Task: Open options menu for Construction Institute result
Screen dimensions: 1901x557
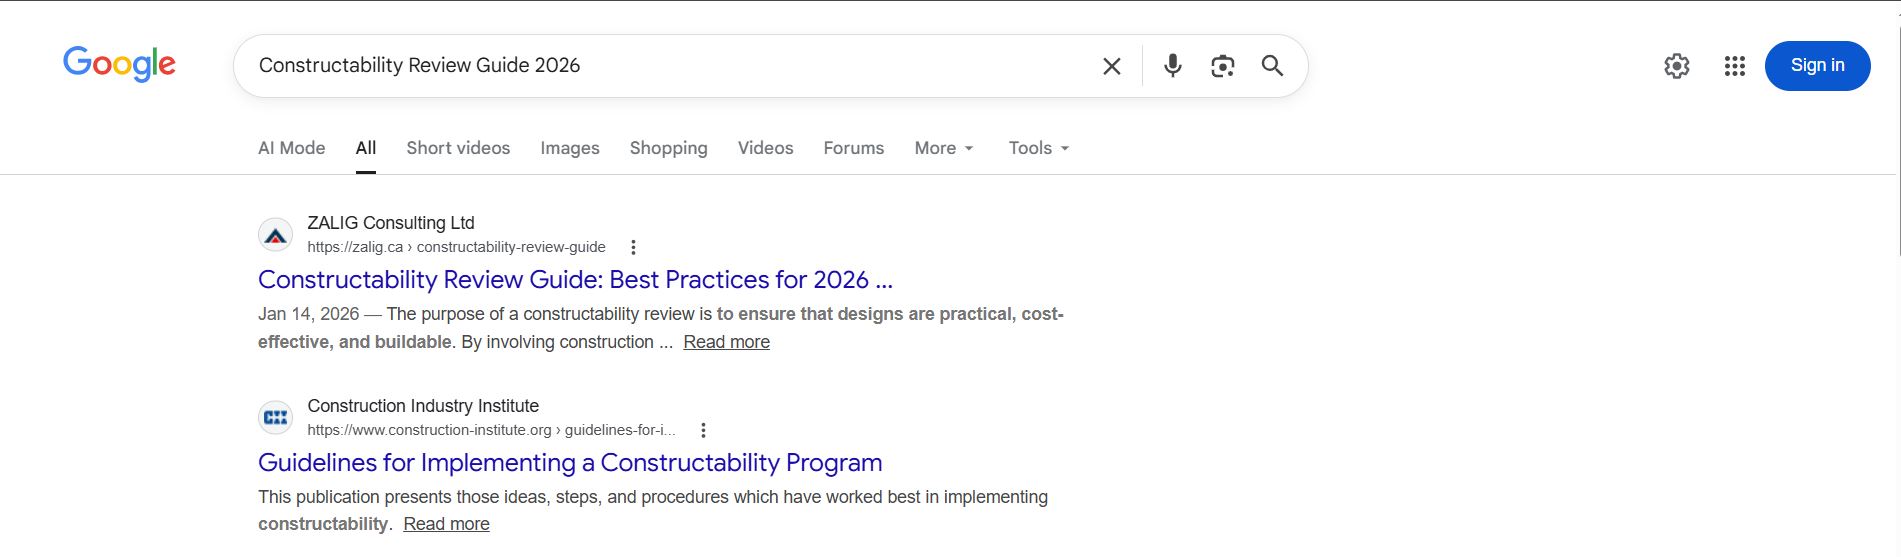Action: coord(703,430)
